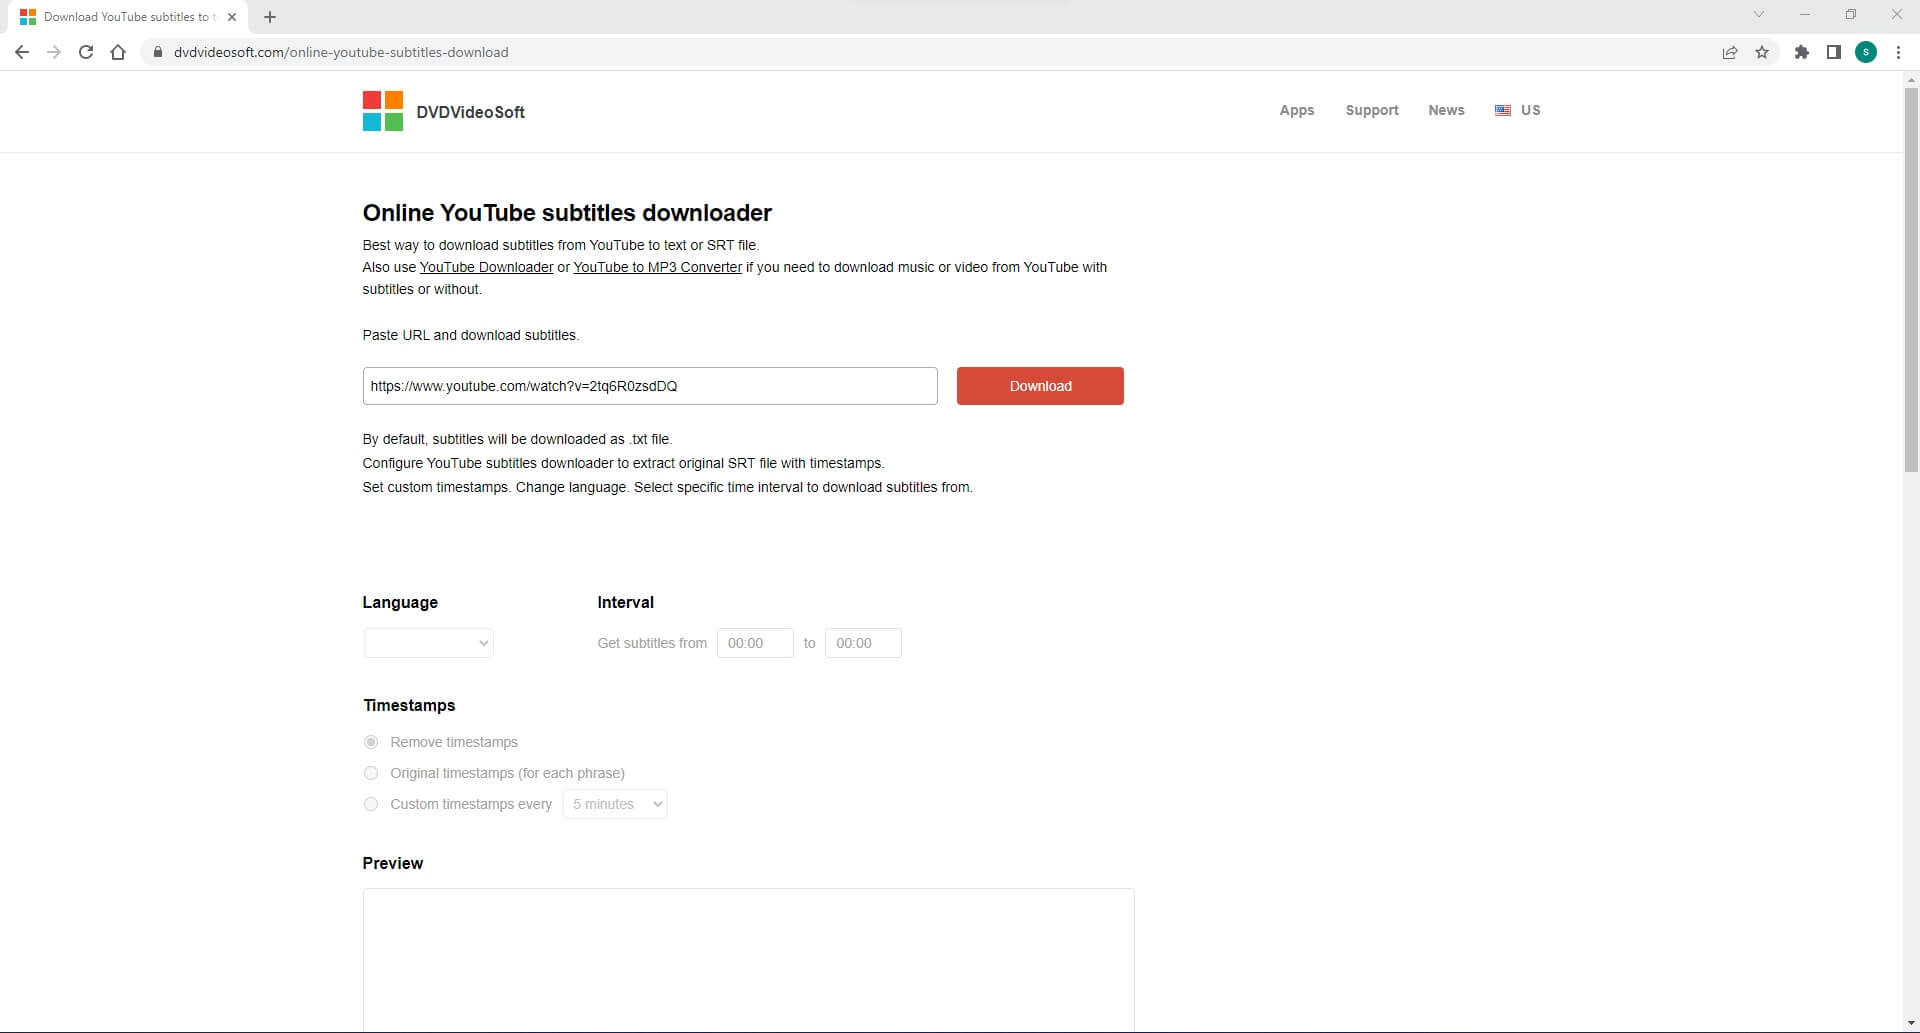Click the browser forward arrow
Screen dimensions: 1920x1033
coord(54,52)
